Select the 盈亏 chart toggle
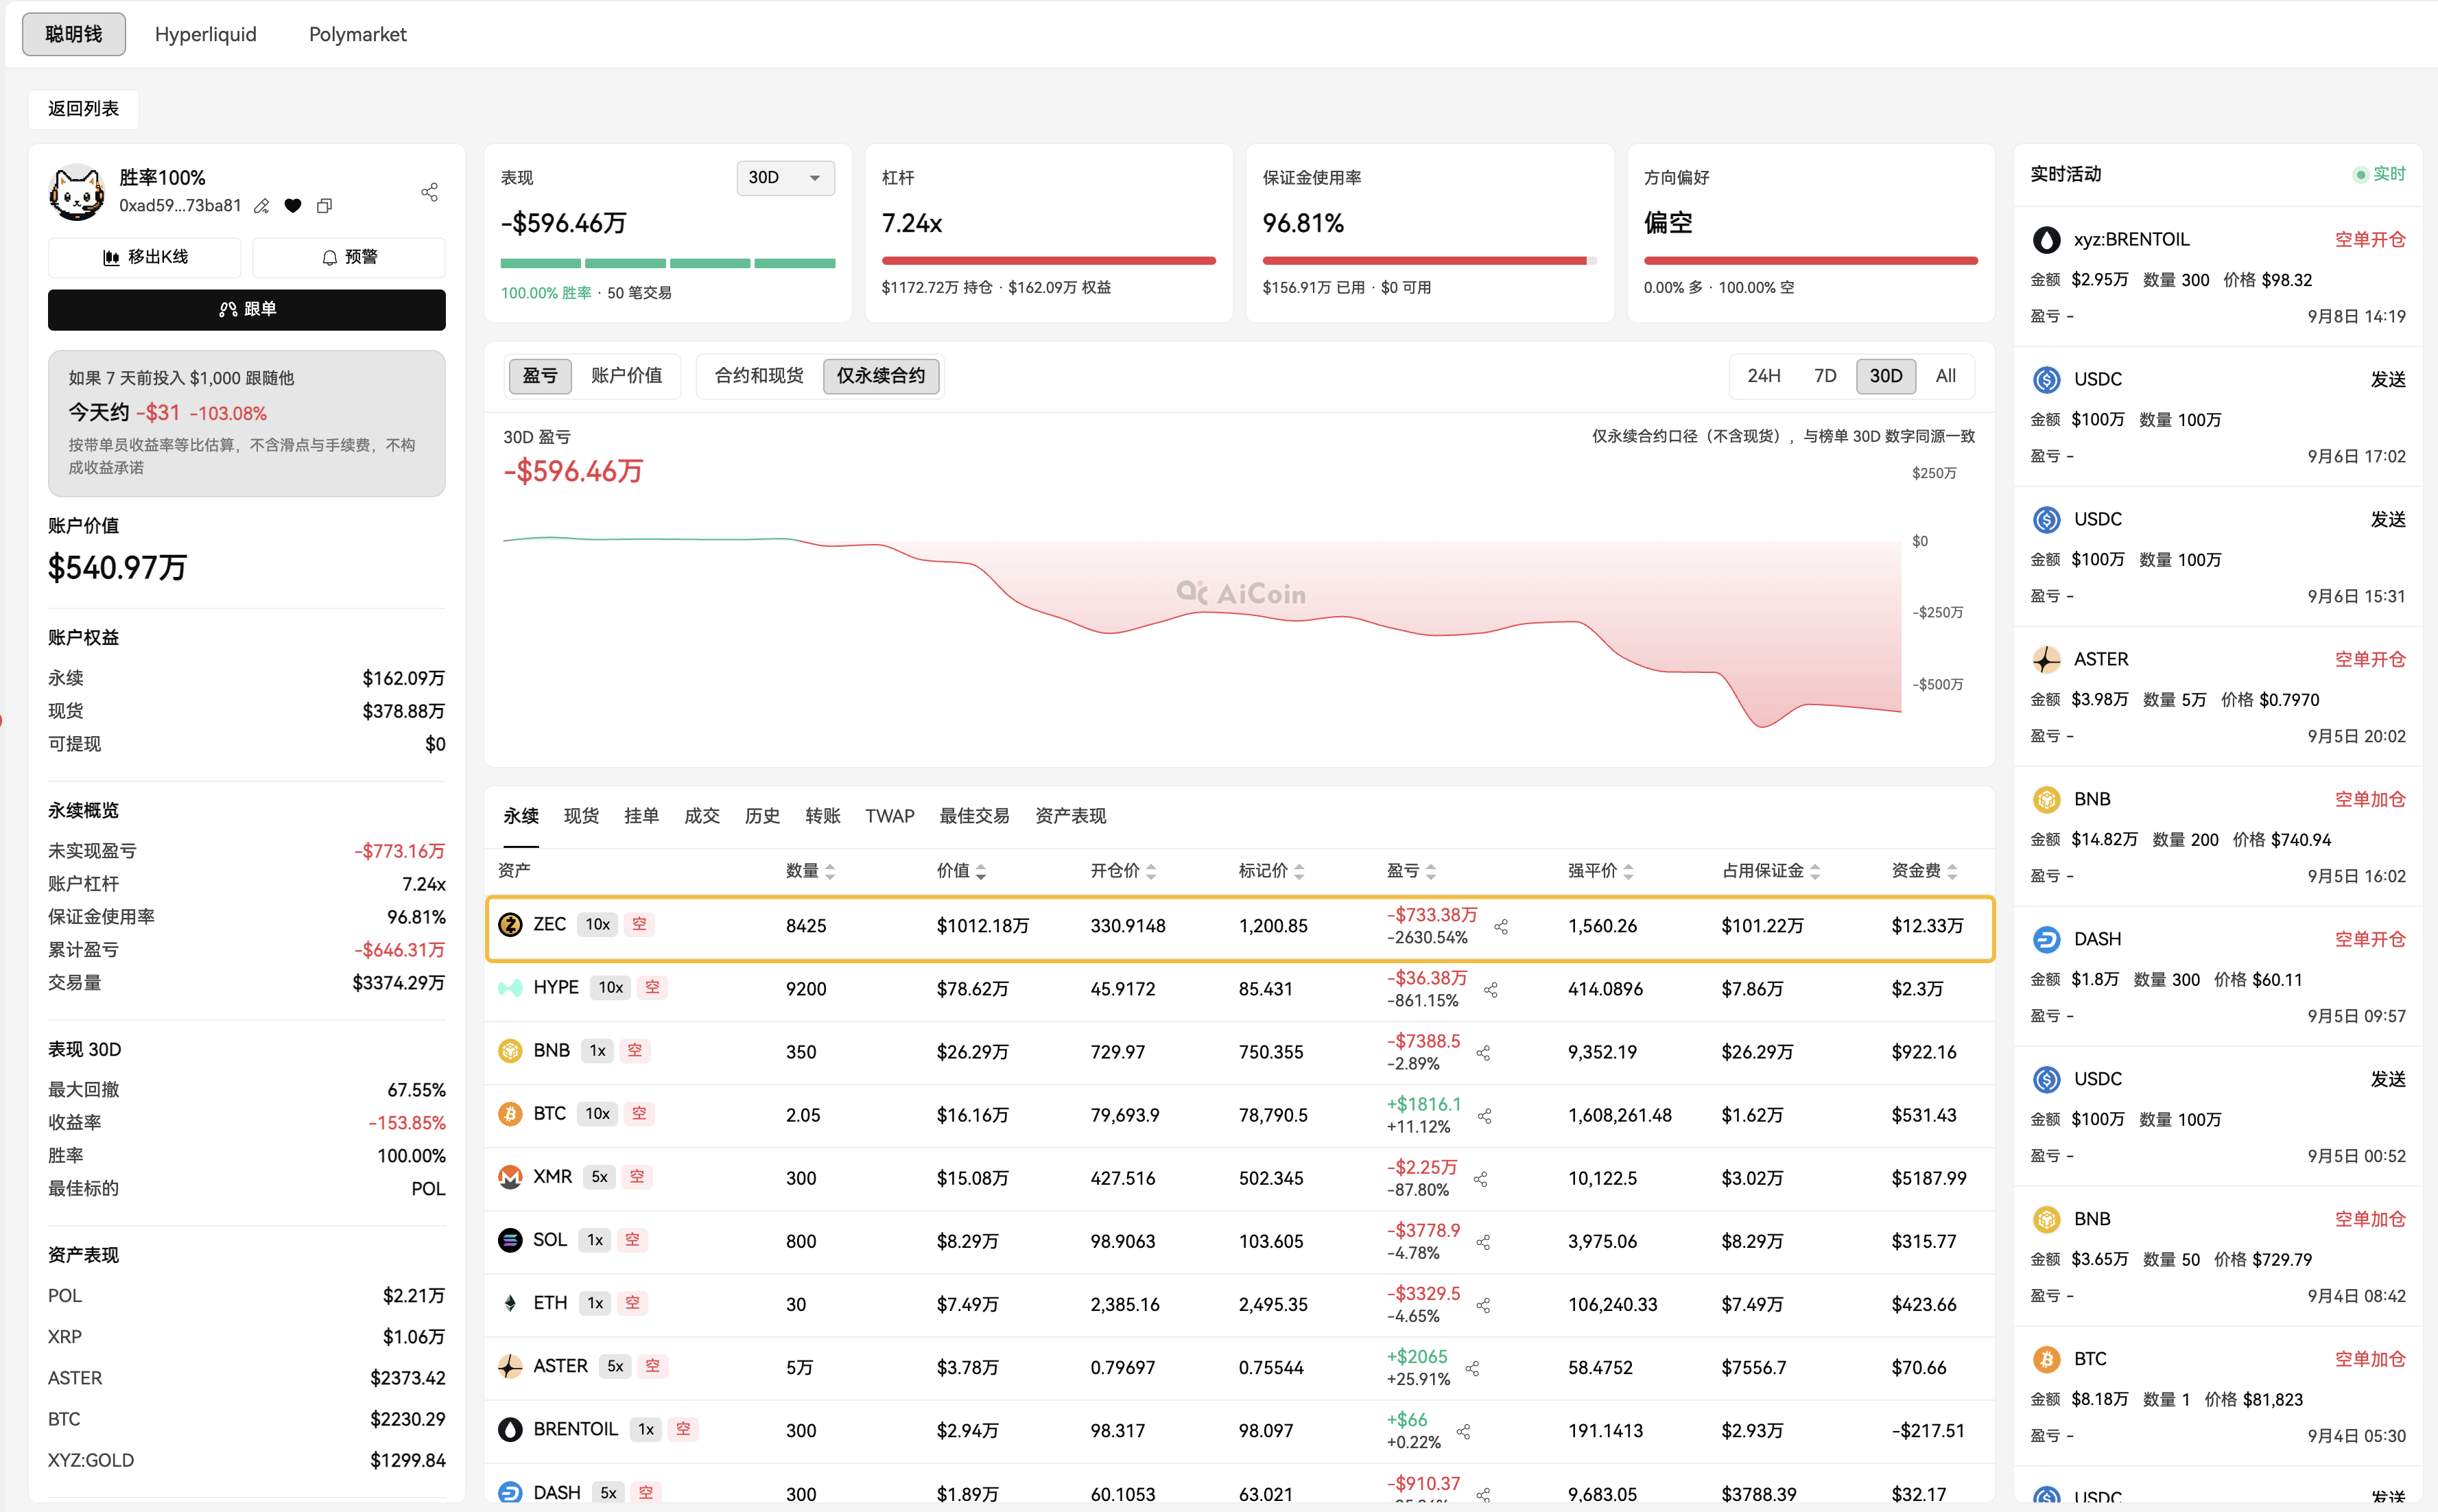 tap(540, 376)
